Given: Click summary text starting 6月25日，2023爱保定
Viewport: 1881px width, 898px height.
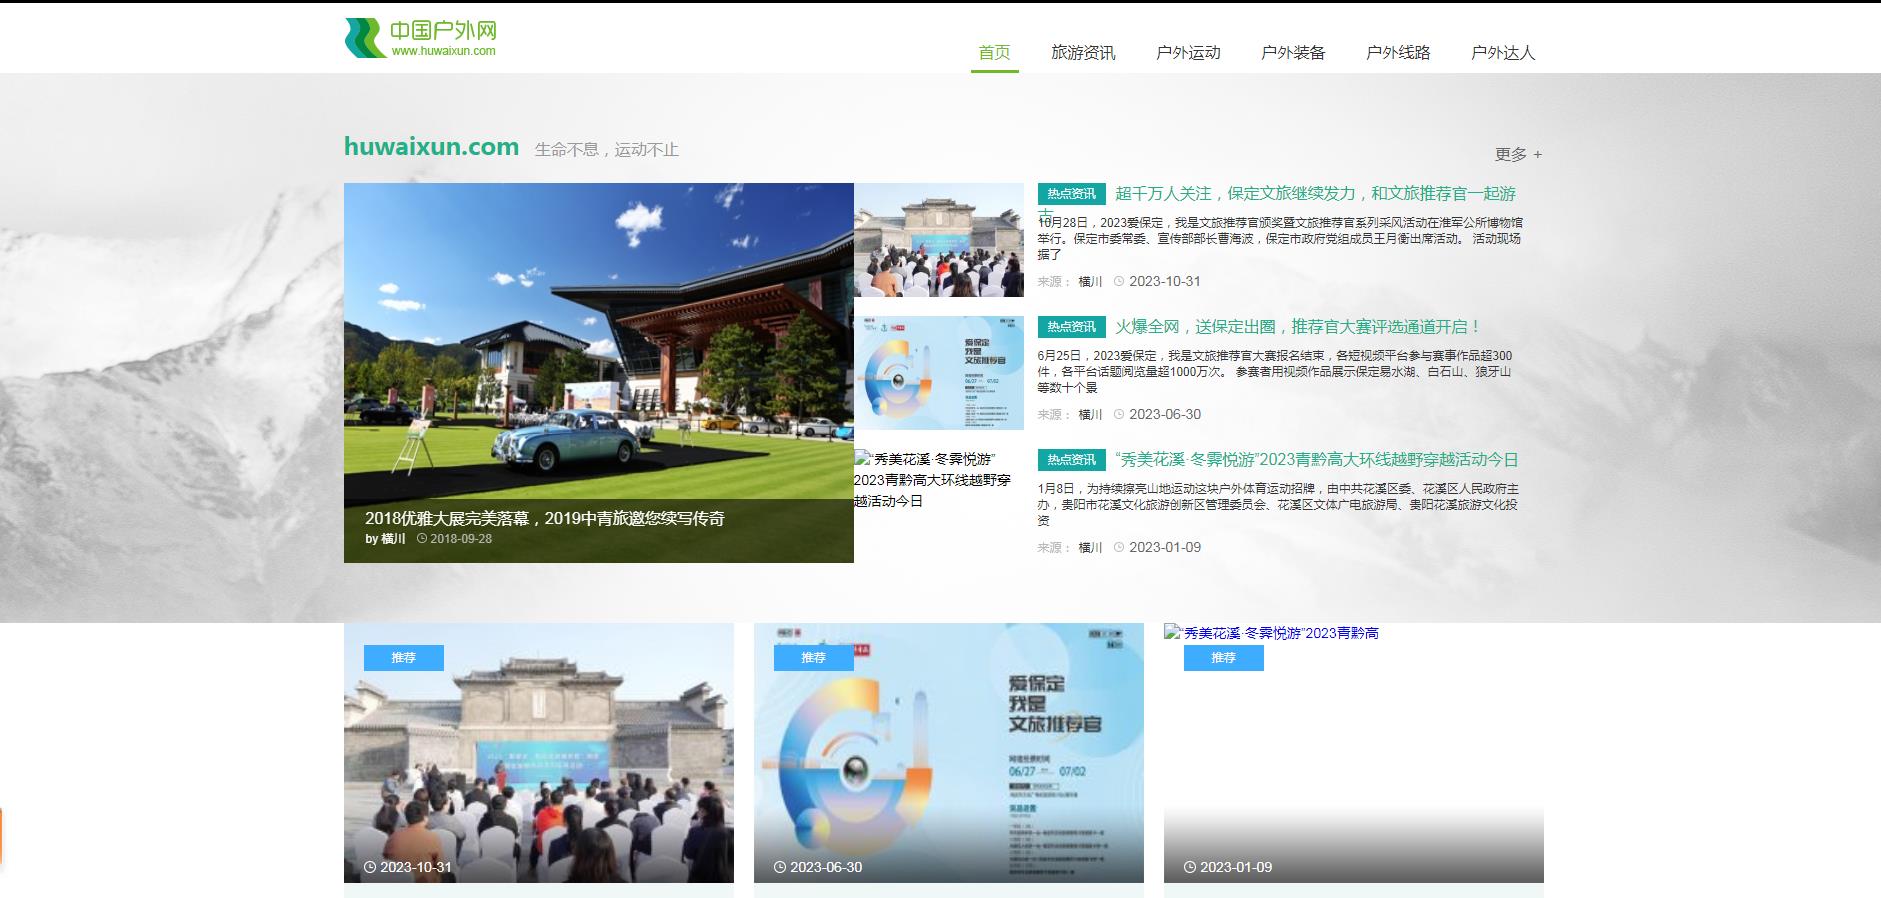Looking at the screenshot, I should tap(1275, 372).
